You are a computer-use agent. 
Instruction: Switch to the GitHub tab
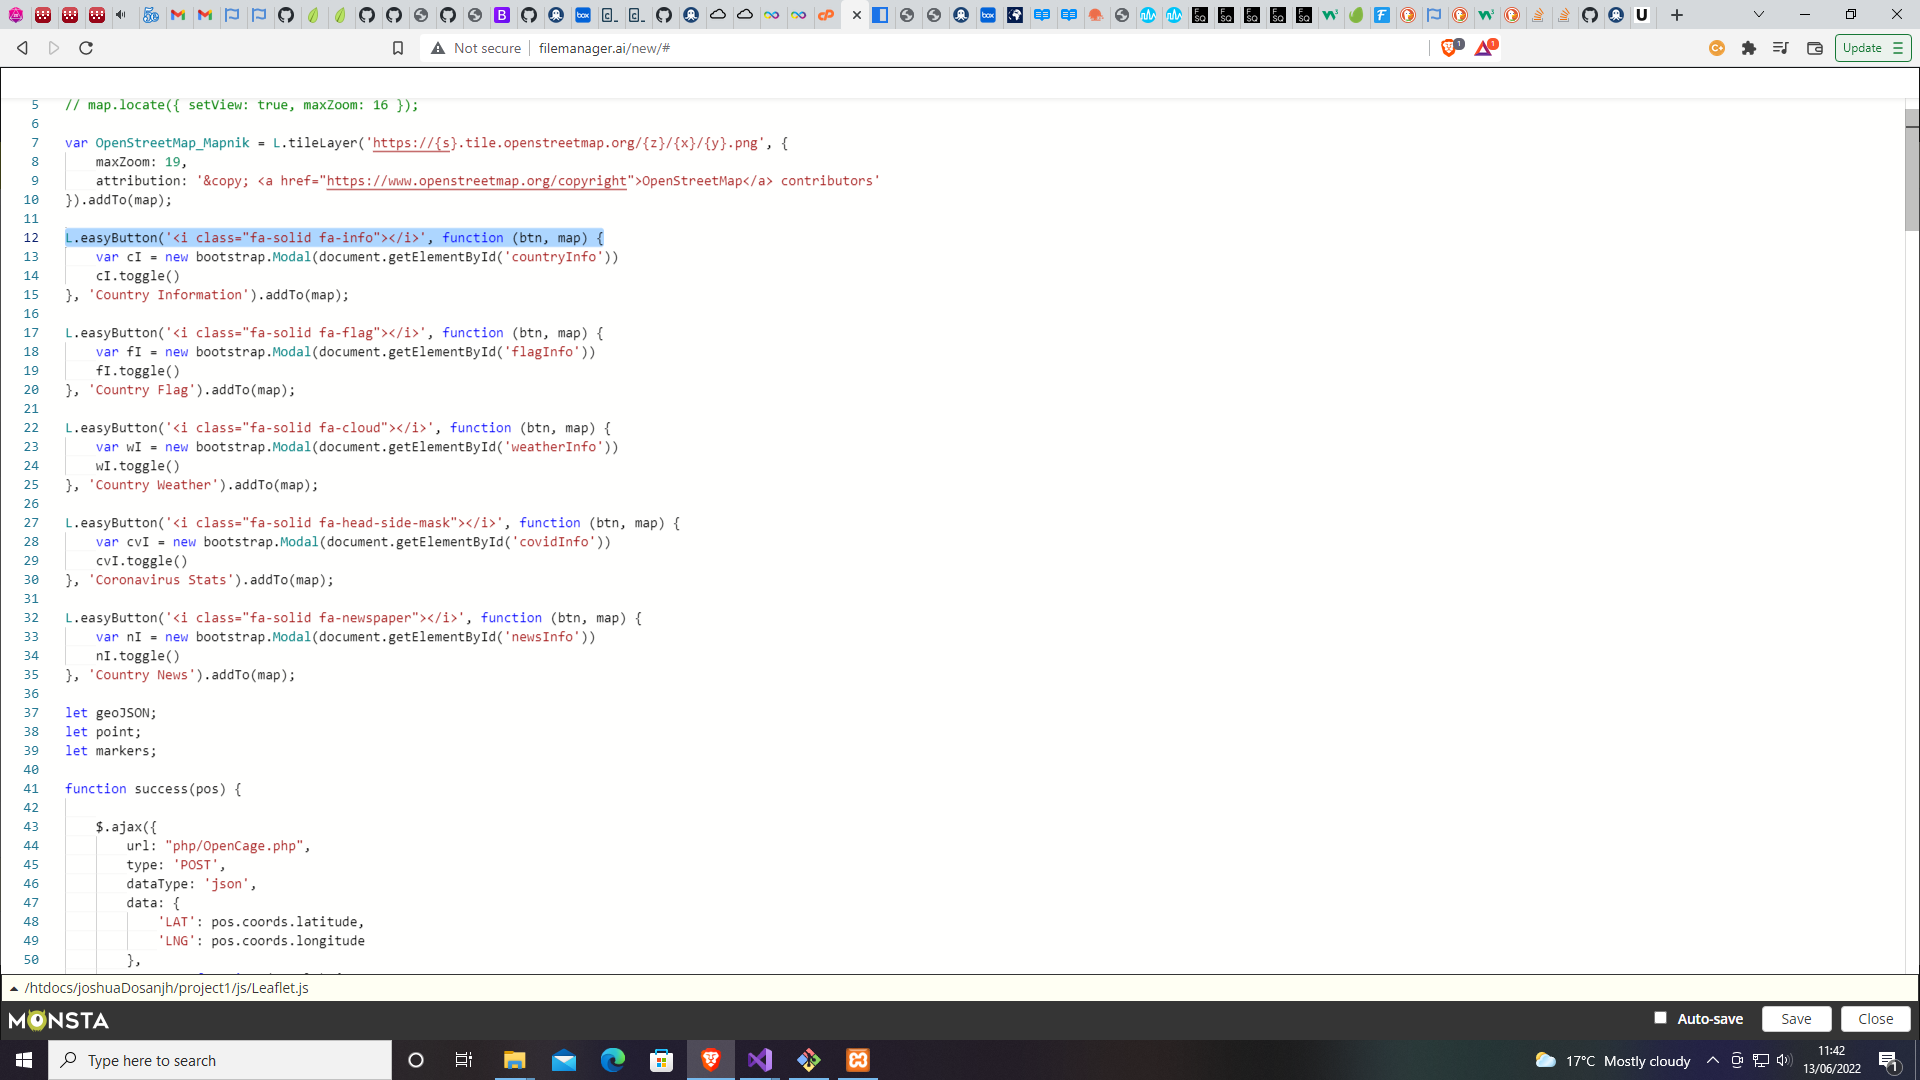[x=287, y=15]
